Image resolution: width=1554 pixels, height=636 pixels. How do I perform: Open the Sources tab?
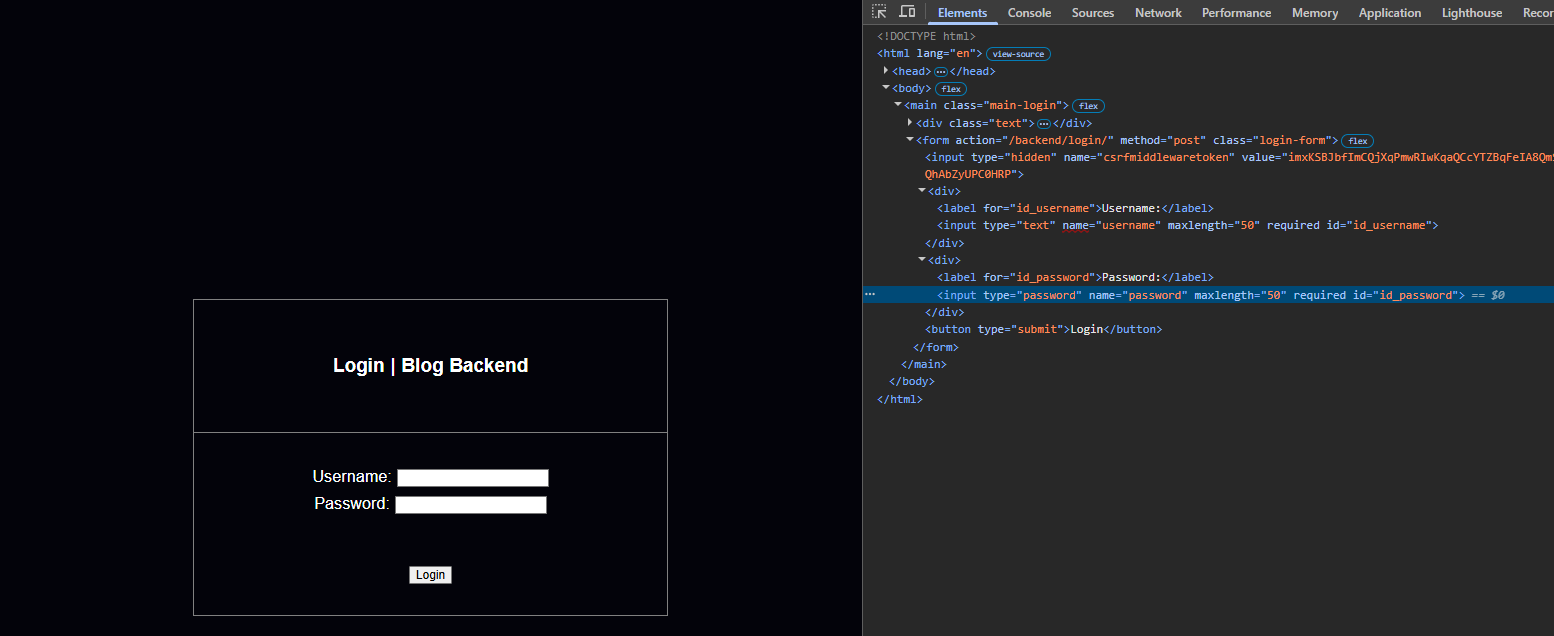[x=1093, y=13]
